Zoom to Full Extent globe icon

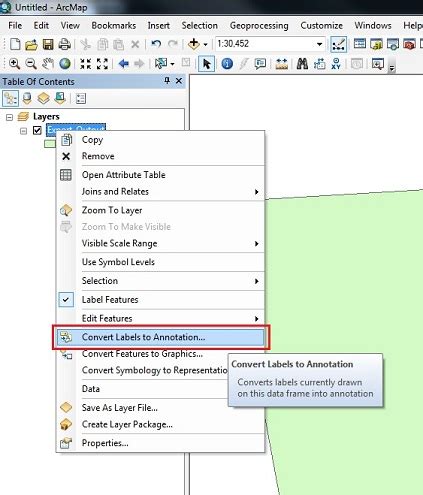click(65, 63)
